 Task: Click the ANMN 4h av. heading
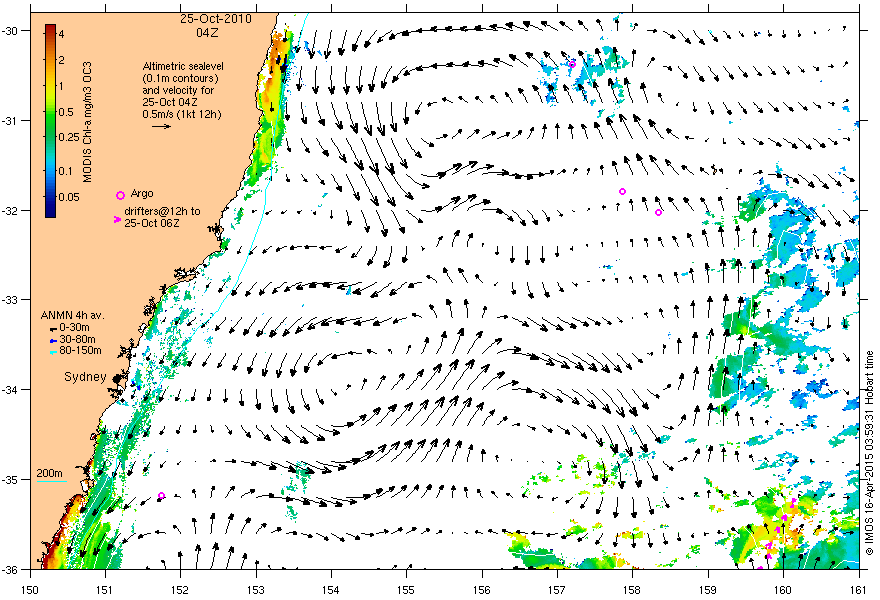click(x=72, y=315)
